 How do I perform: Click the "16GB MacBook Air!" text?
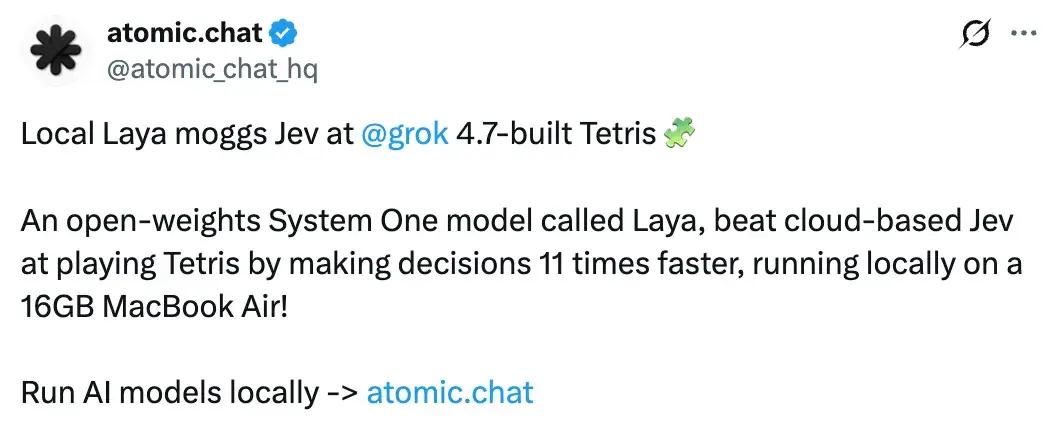tap(155, 307)
